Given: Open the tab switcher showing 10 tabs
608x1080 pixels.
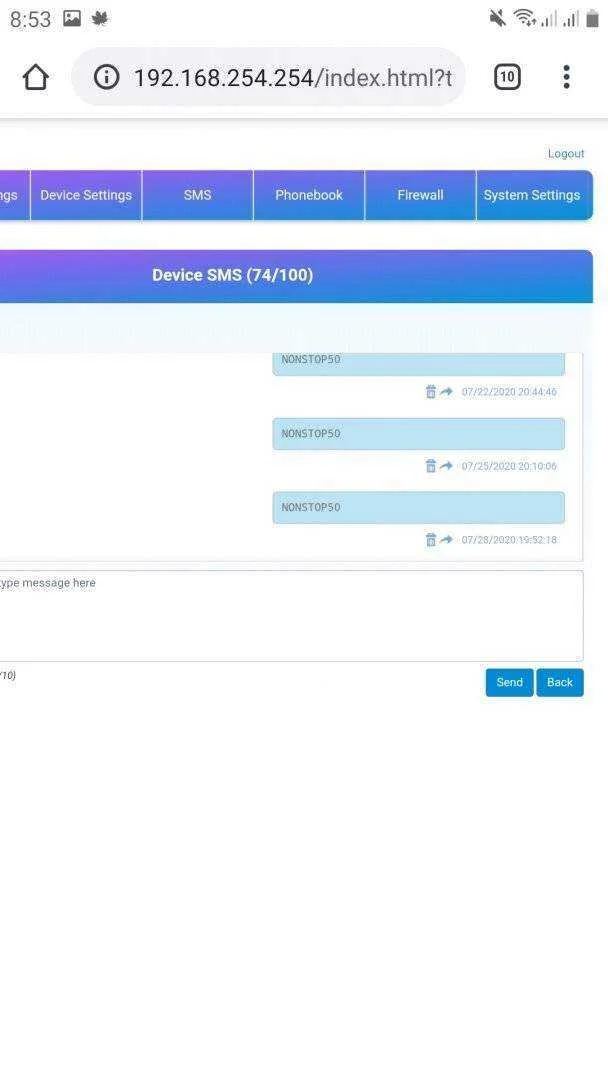Looking at the screenshot, I should coord(507,77).
